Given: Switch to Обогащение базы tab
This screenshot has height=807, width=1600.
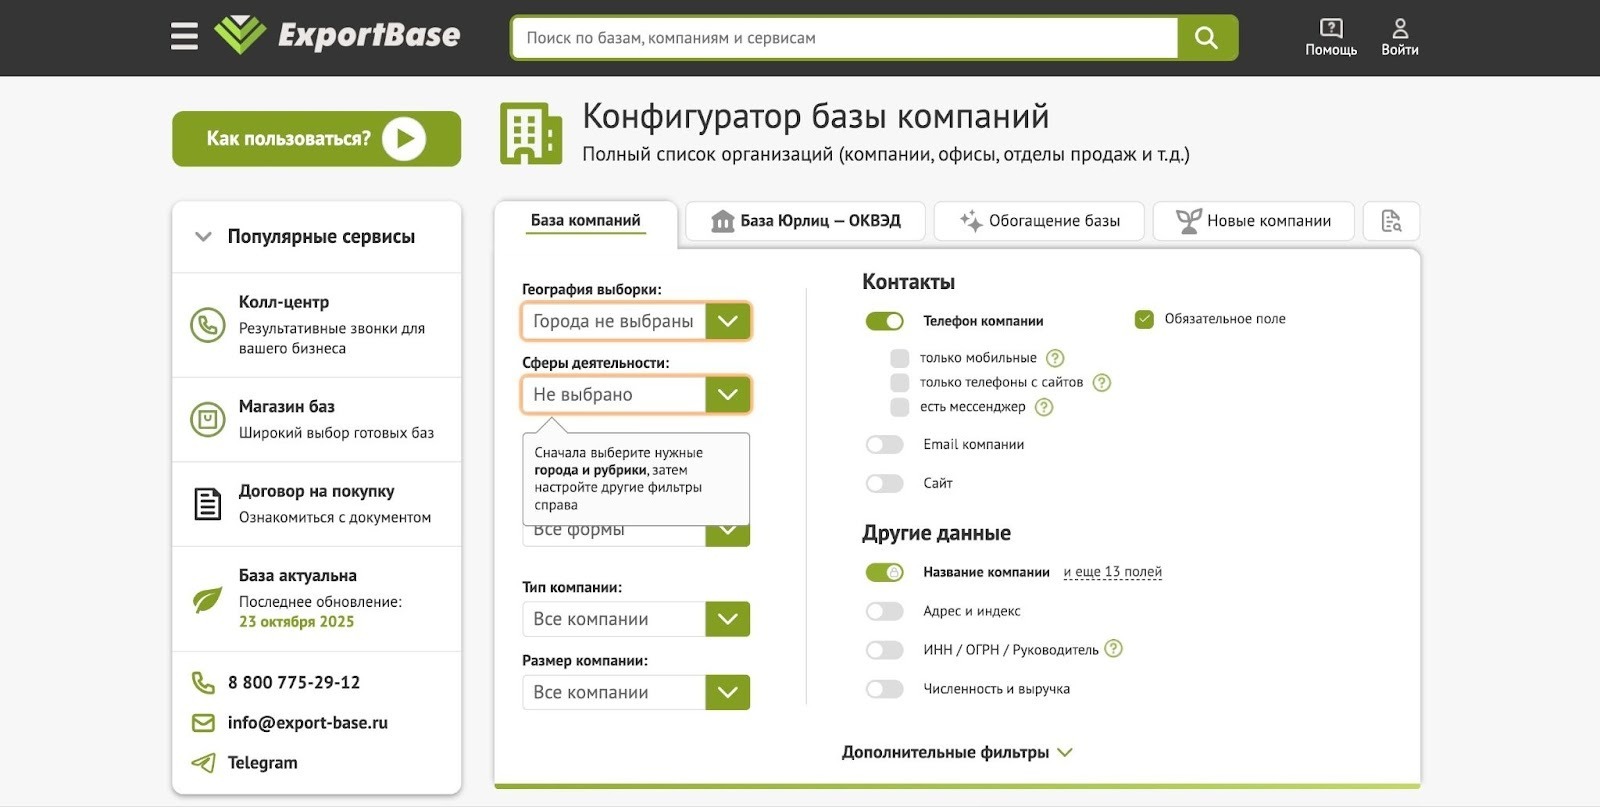Looking at the screenshot, I should pos(1039,221).
